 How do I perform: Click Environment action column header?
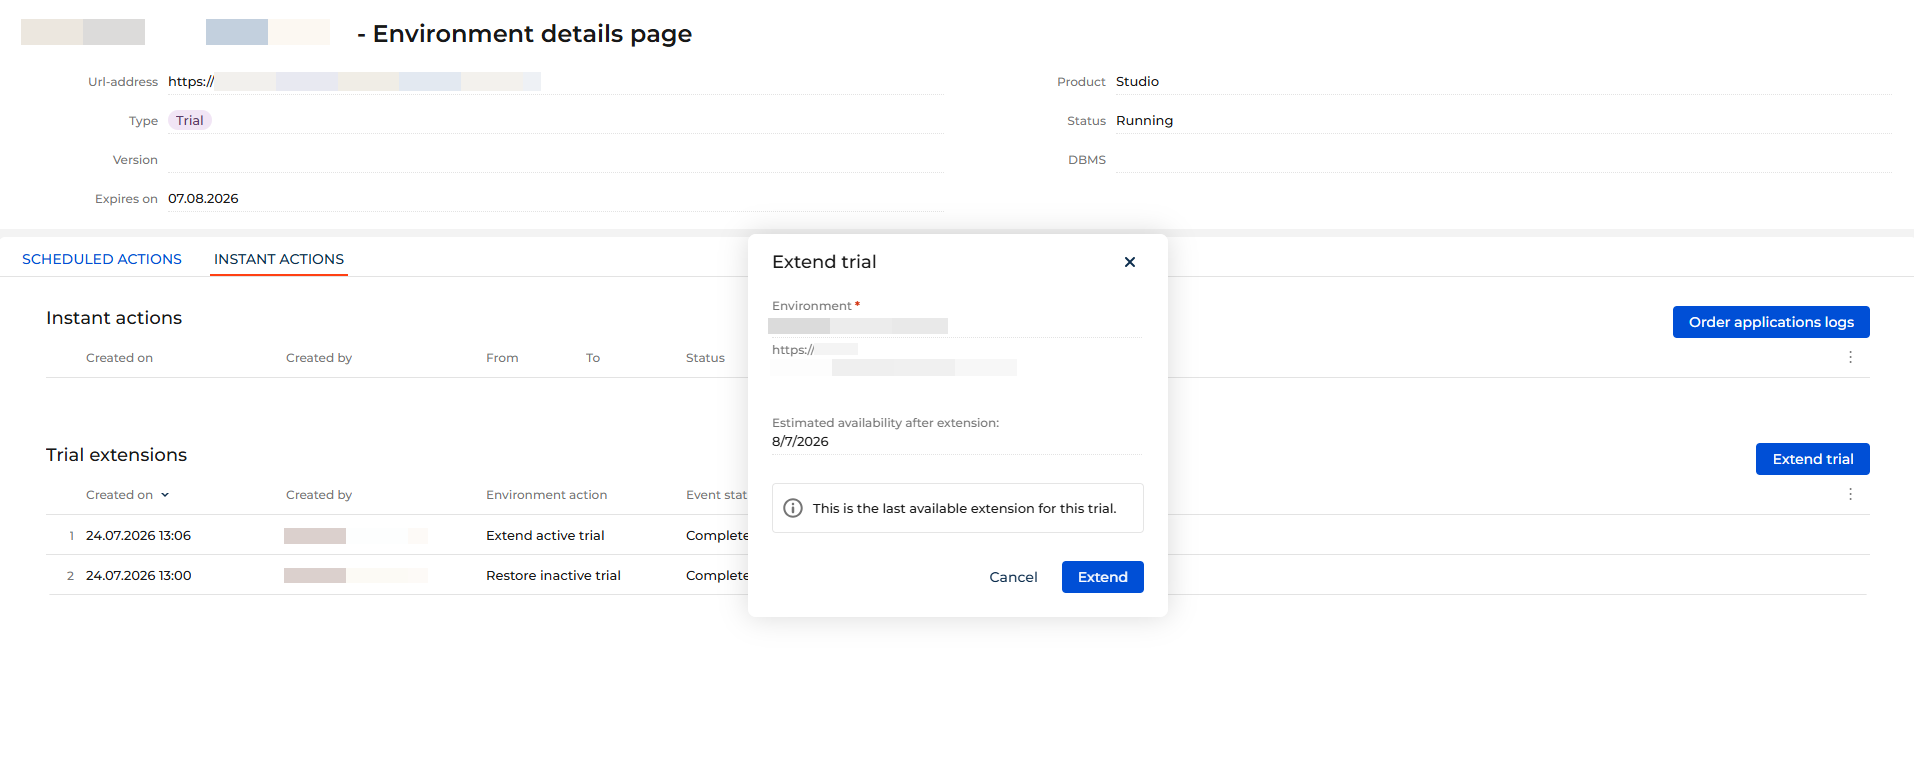tap(546, 495)
